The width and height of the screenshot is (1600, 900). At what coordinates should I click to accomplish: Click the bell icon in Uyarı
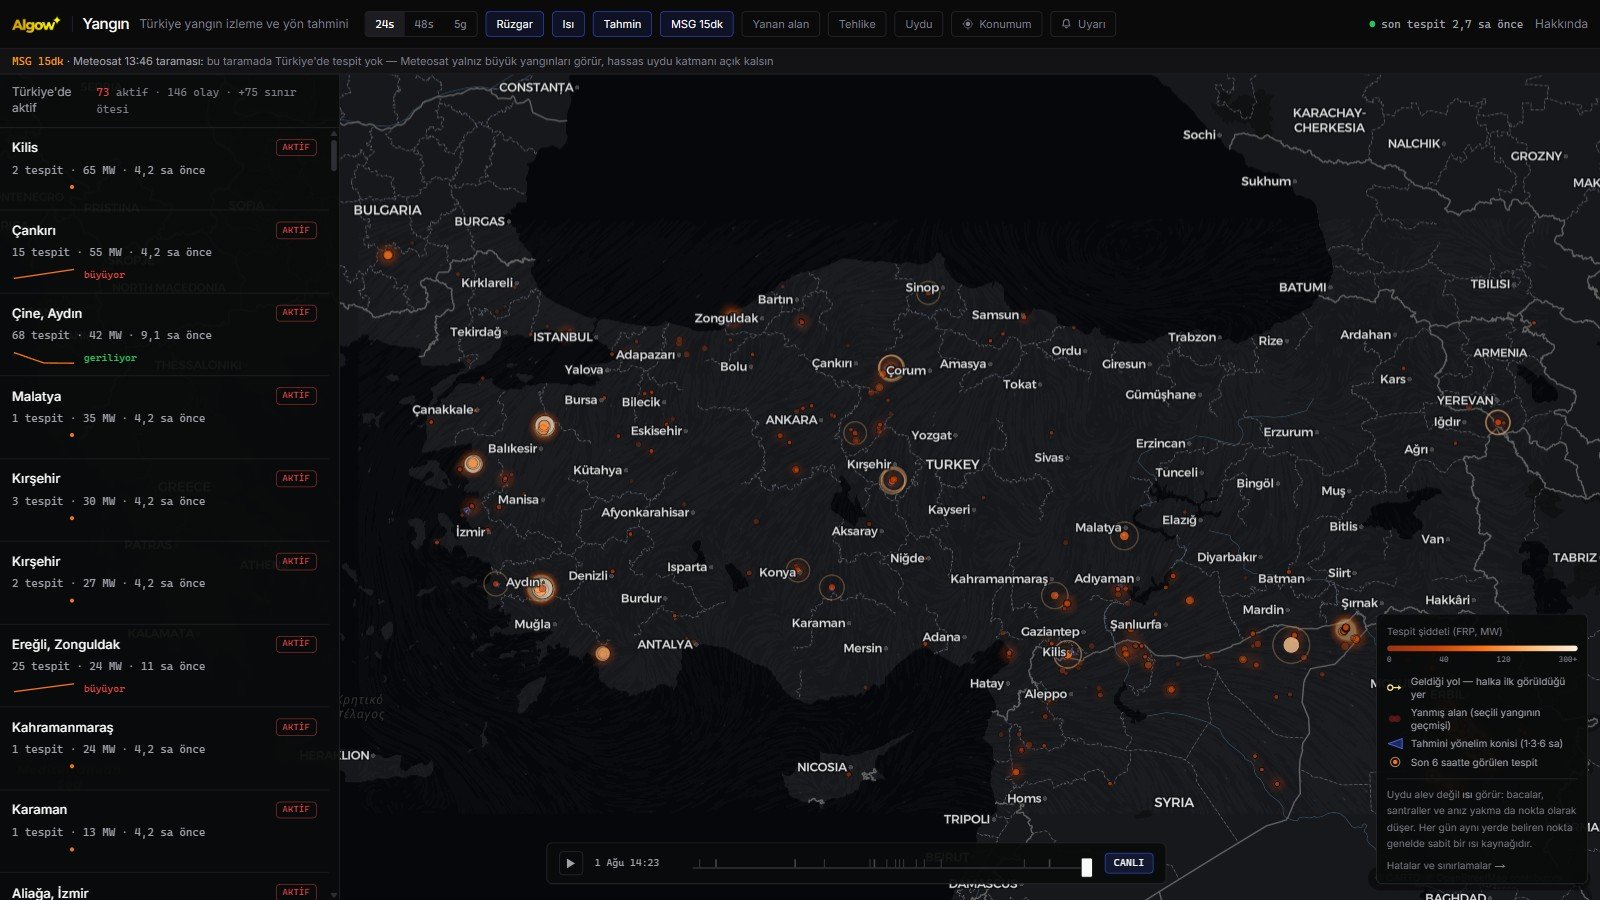pos(1066,24)
